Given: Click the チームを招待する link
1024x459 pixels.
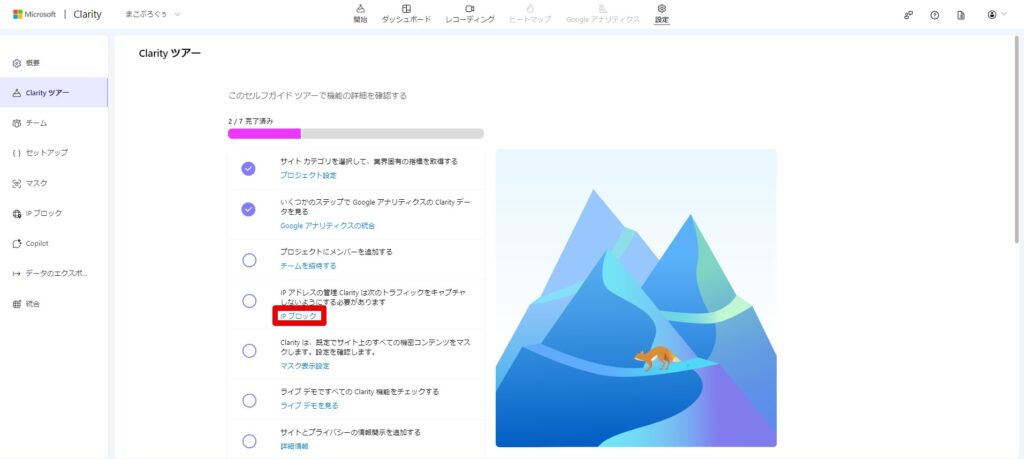Looking at the screenshot, I should [308, 266].
